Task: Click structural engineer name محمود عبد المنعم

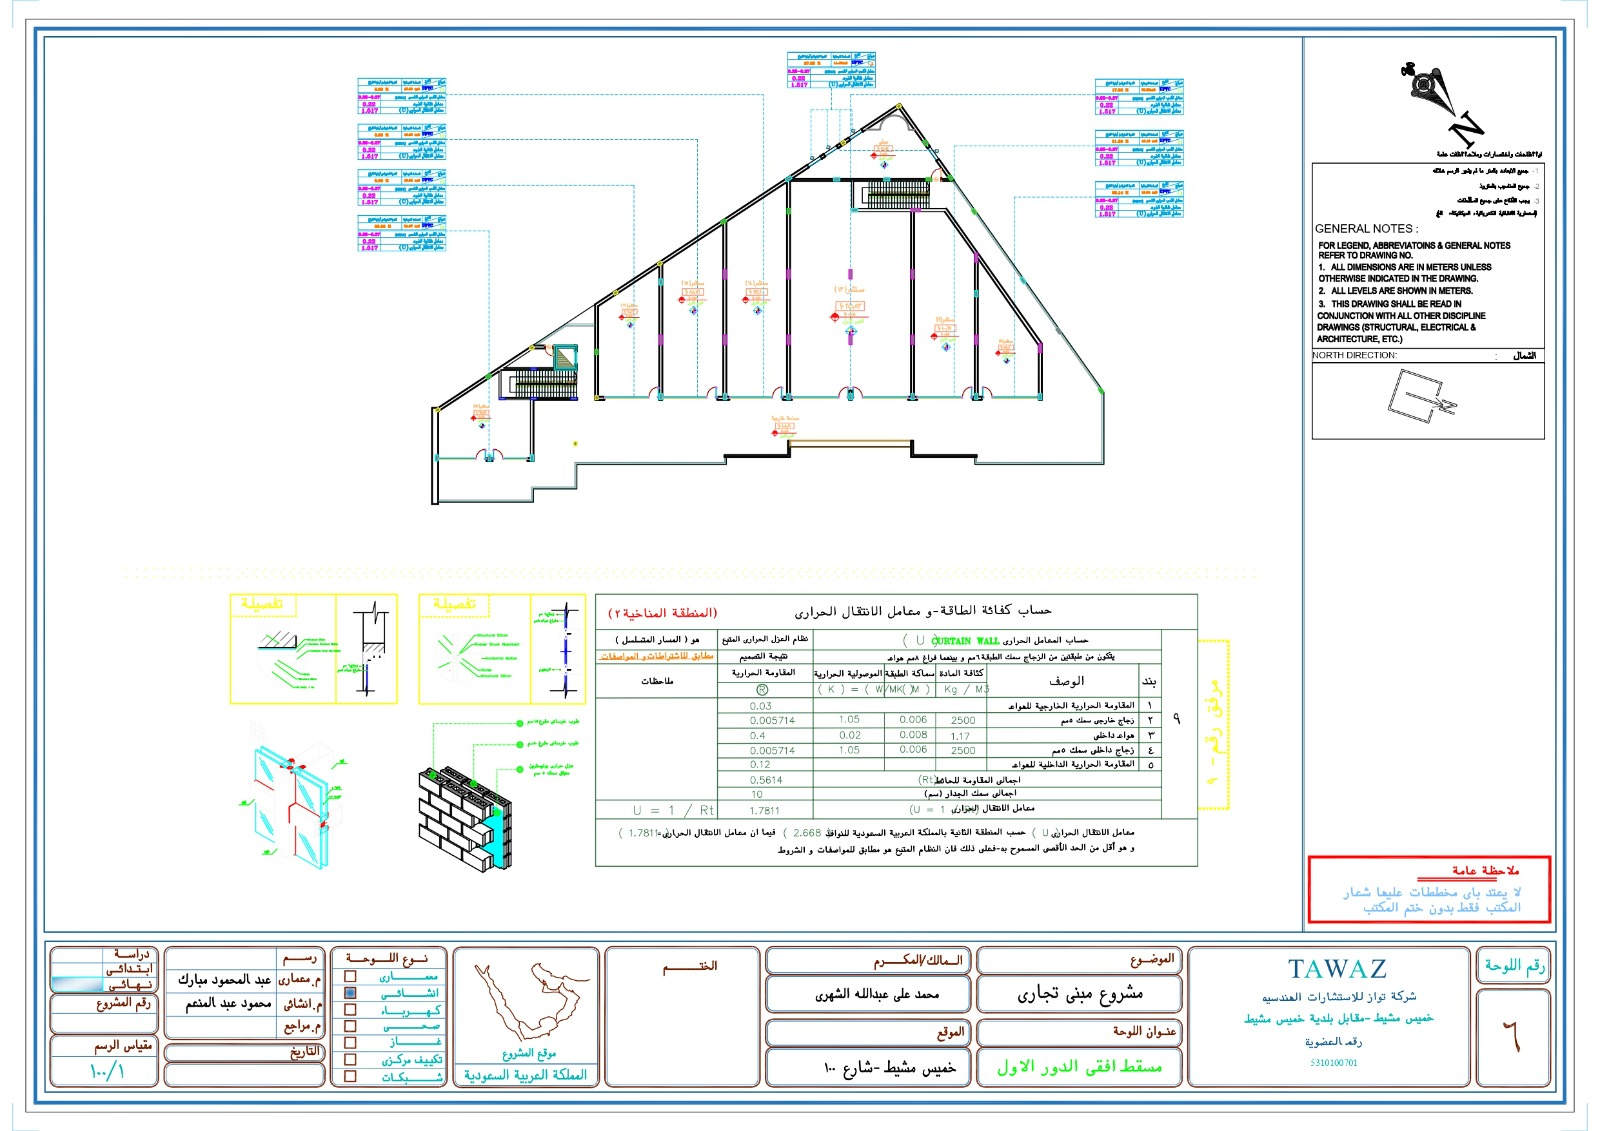Action: tap(228, 1003)
